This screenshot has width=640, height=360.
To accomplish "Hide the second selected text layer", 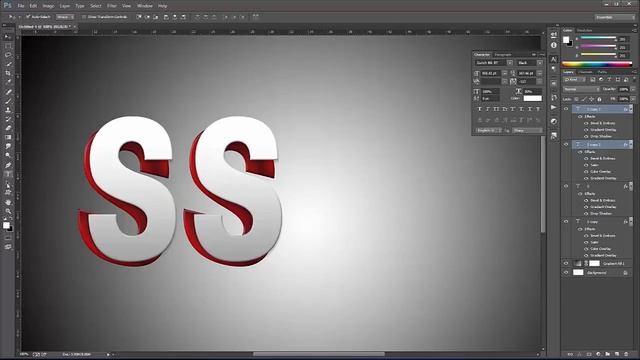I will point(566,144).
